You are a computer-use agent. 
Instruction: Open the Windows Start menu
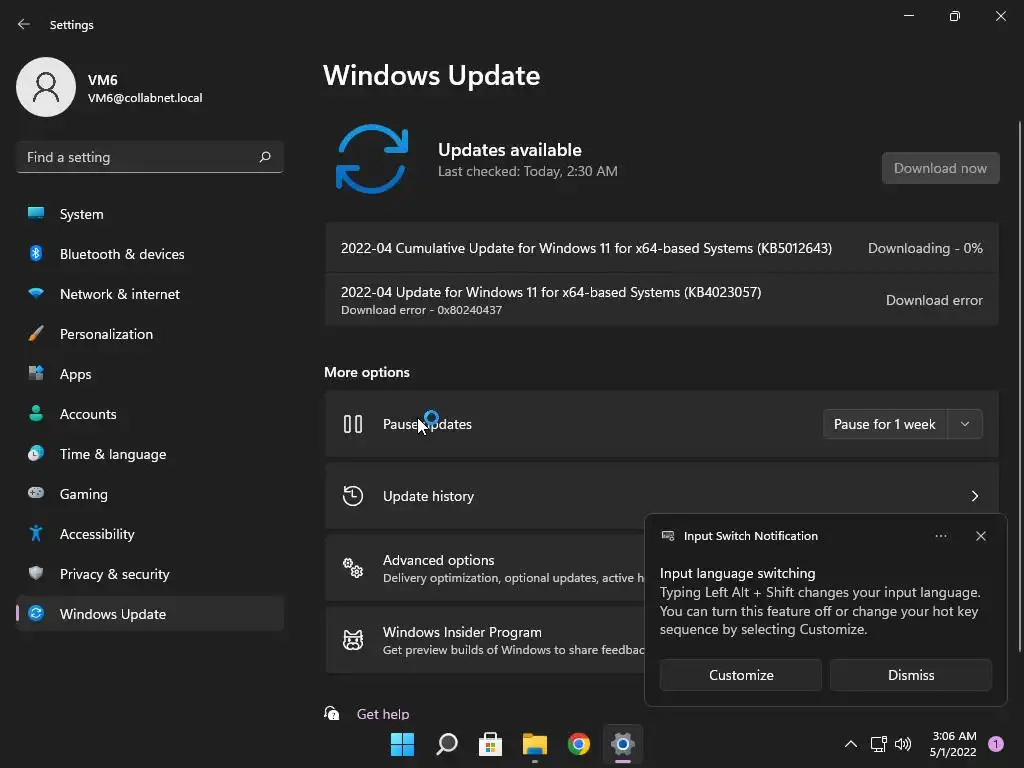(402, 744)
